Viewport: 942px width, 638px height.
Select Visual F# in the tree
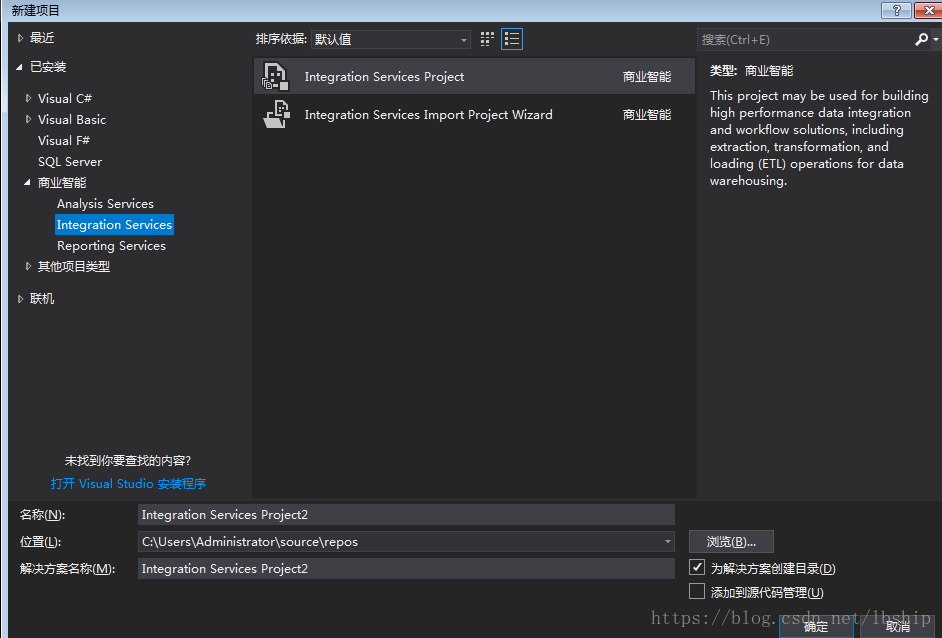click(64, 141)
